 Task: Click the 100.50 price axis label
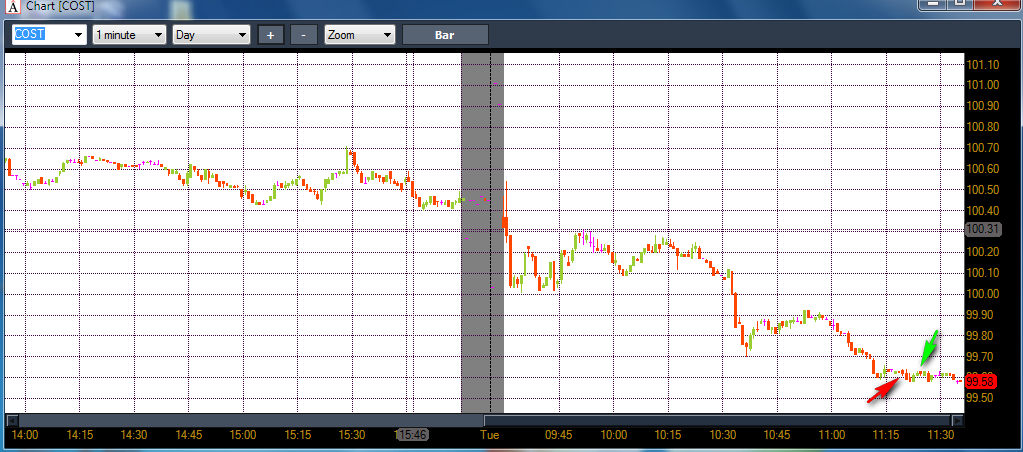(983, 189)
